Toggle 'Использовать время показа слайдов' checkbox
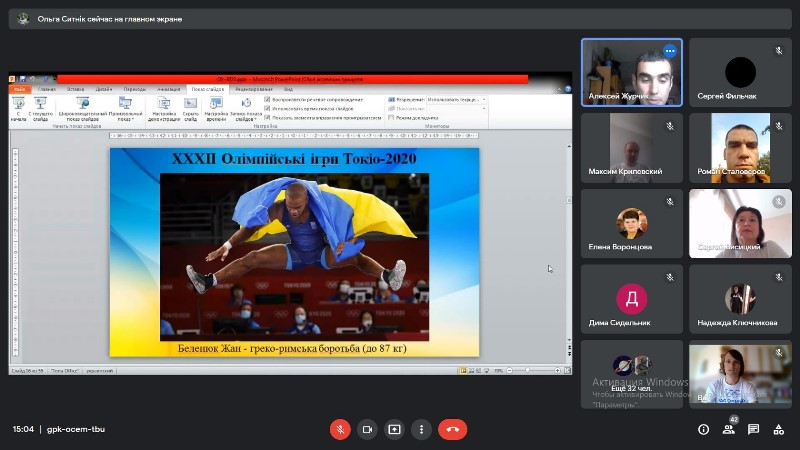The width and height of the screenshot is (800, 450). click(267, 108)
